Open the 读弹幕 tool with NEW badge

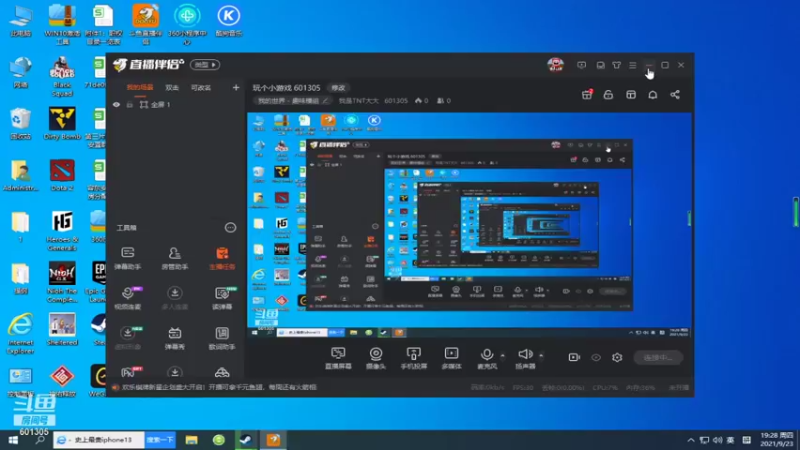(222, 298)
